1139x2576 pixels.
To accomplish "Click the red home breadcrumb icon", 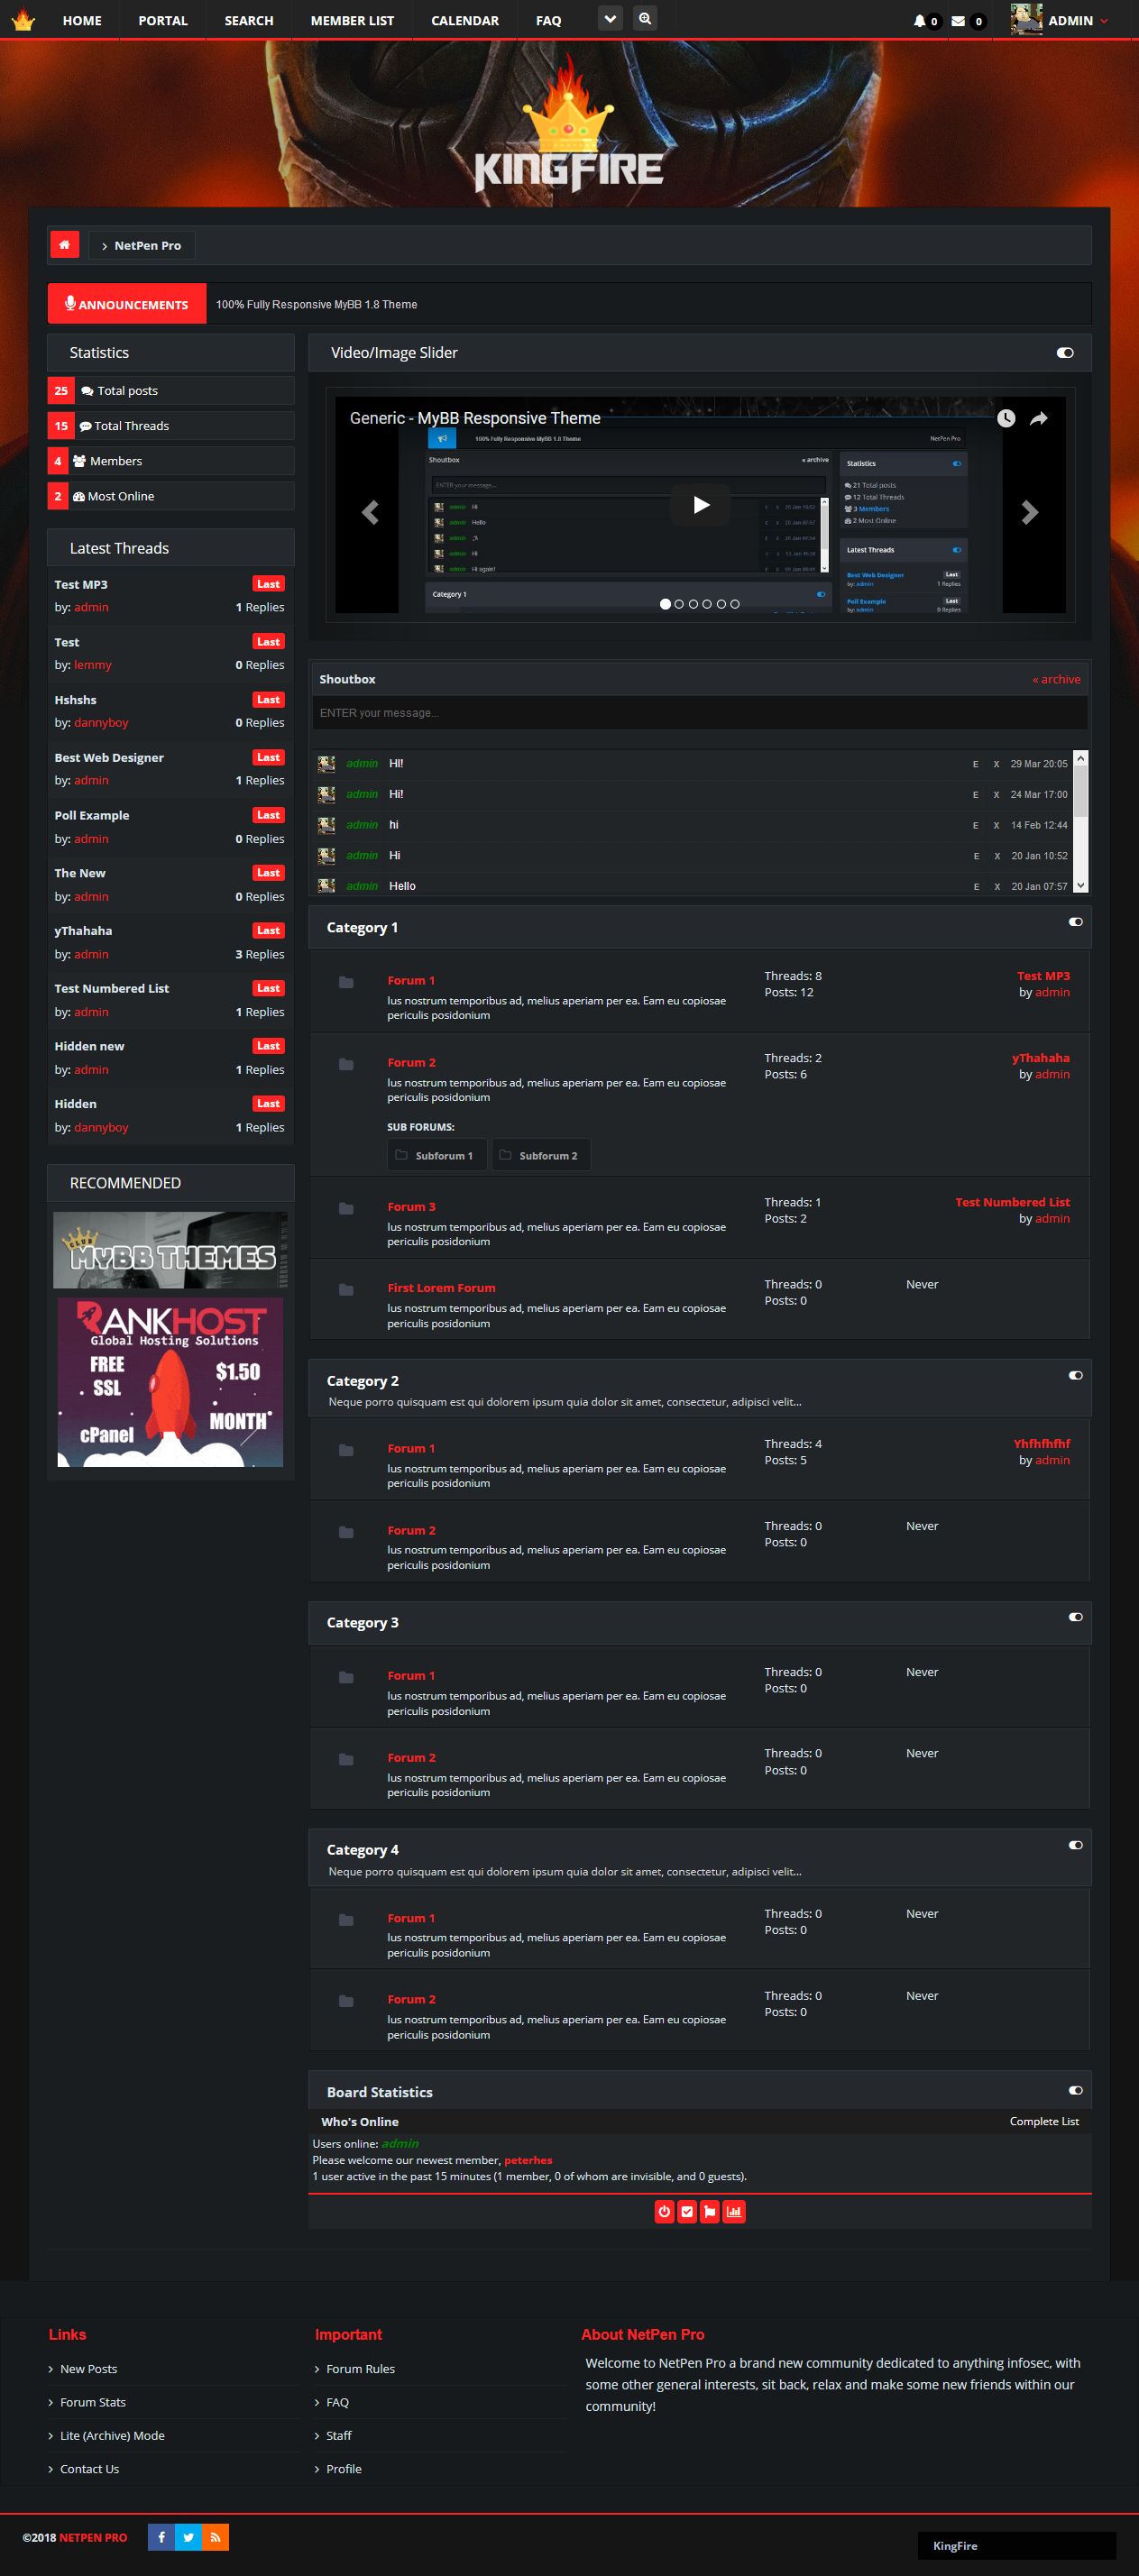I will click(65, 245).
